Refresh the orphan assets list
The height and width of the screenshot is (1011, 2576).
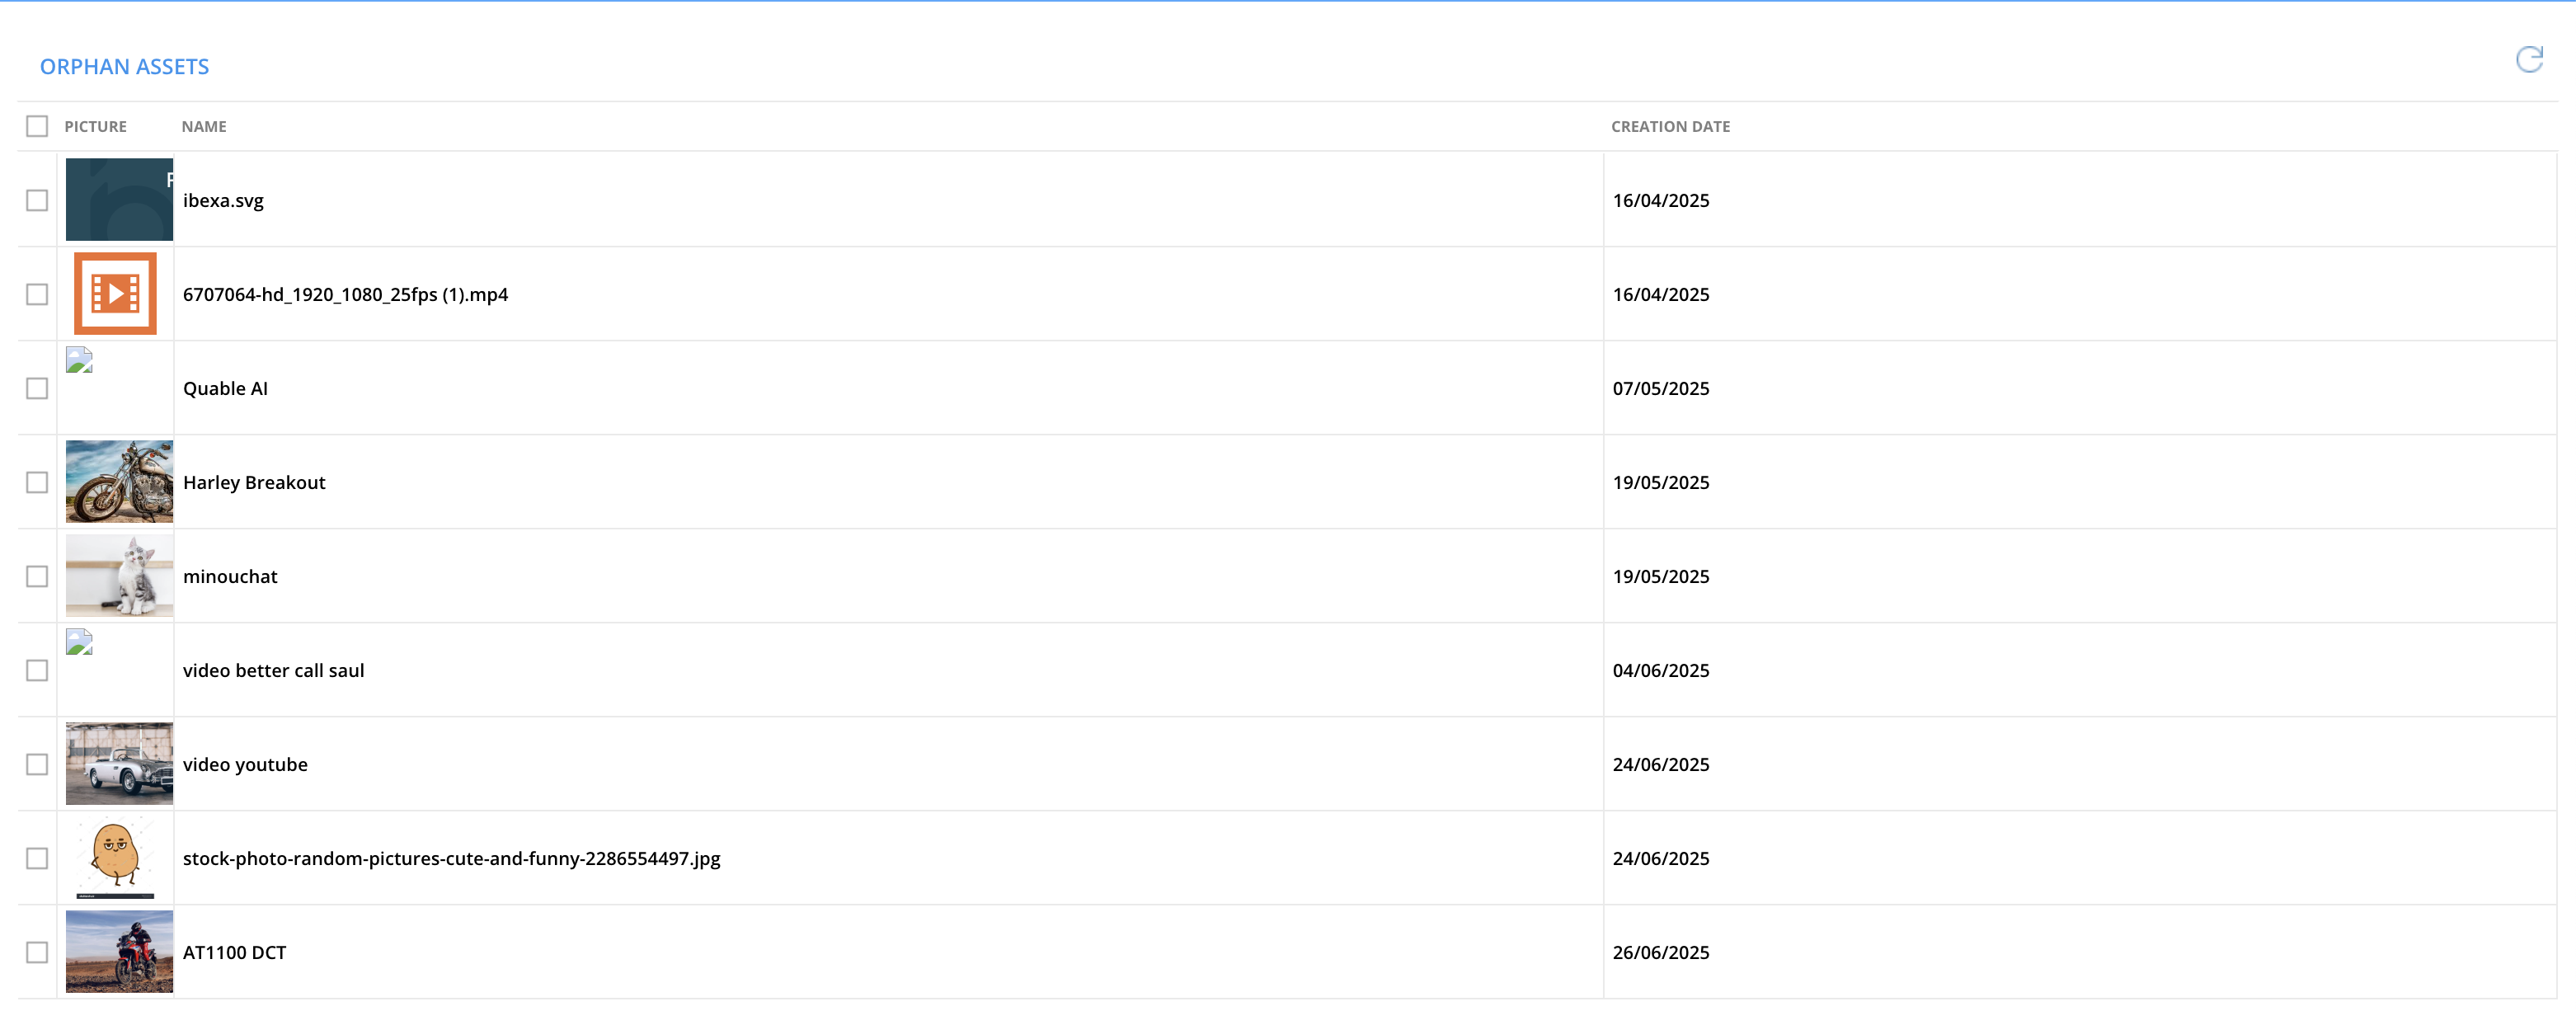(x=2529, y=60)
